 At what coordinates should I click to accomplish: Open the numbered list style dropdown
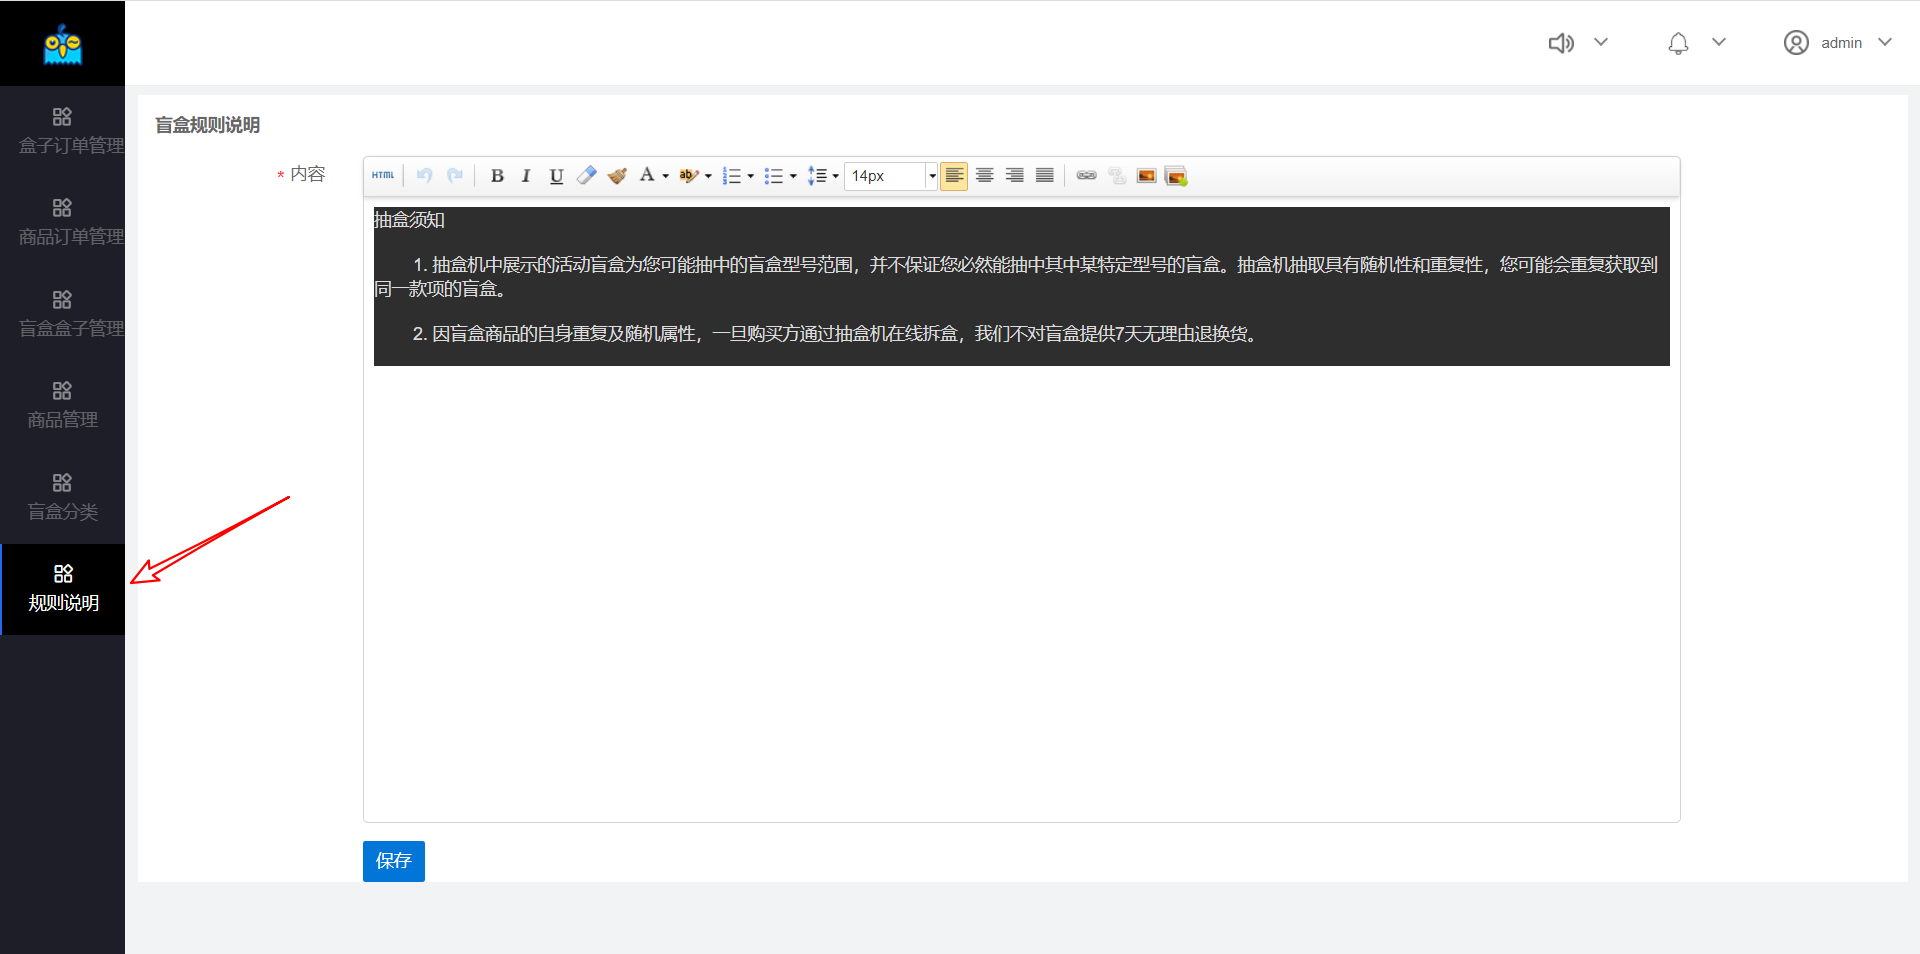point(751,177)
